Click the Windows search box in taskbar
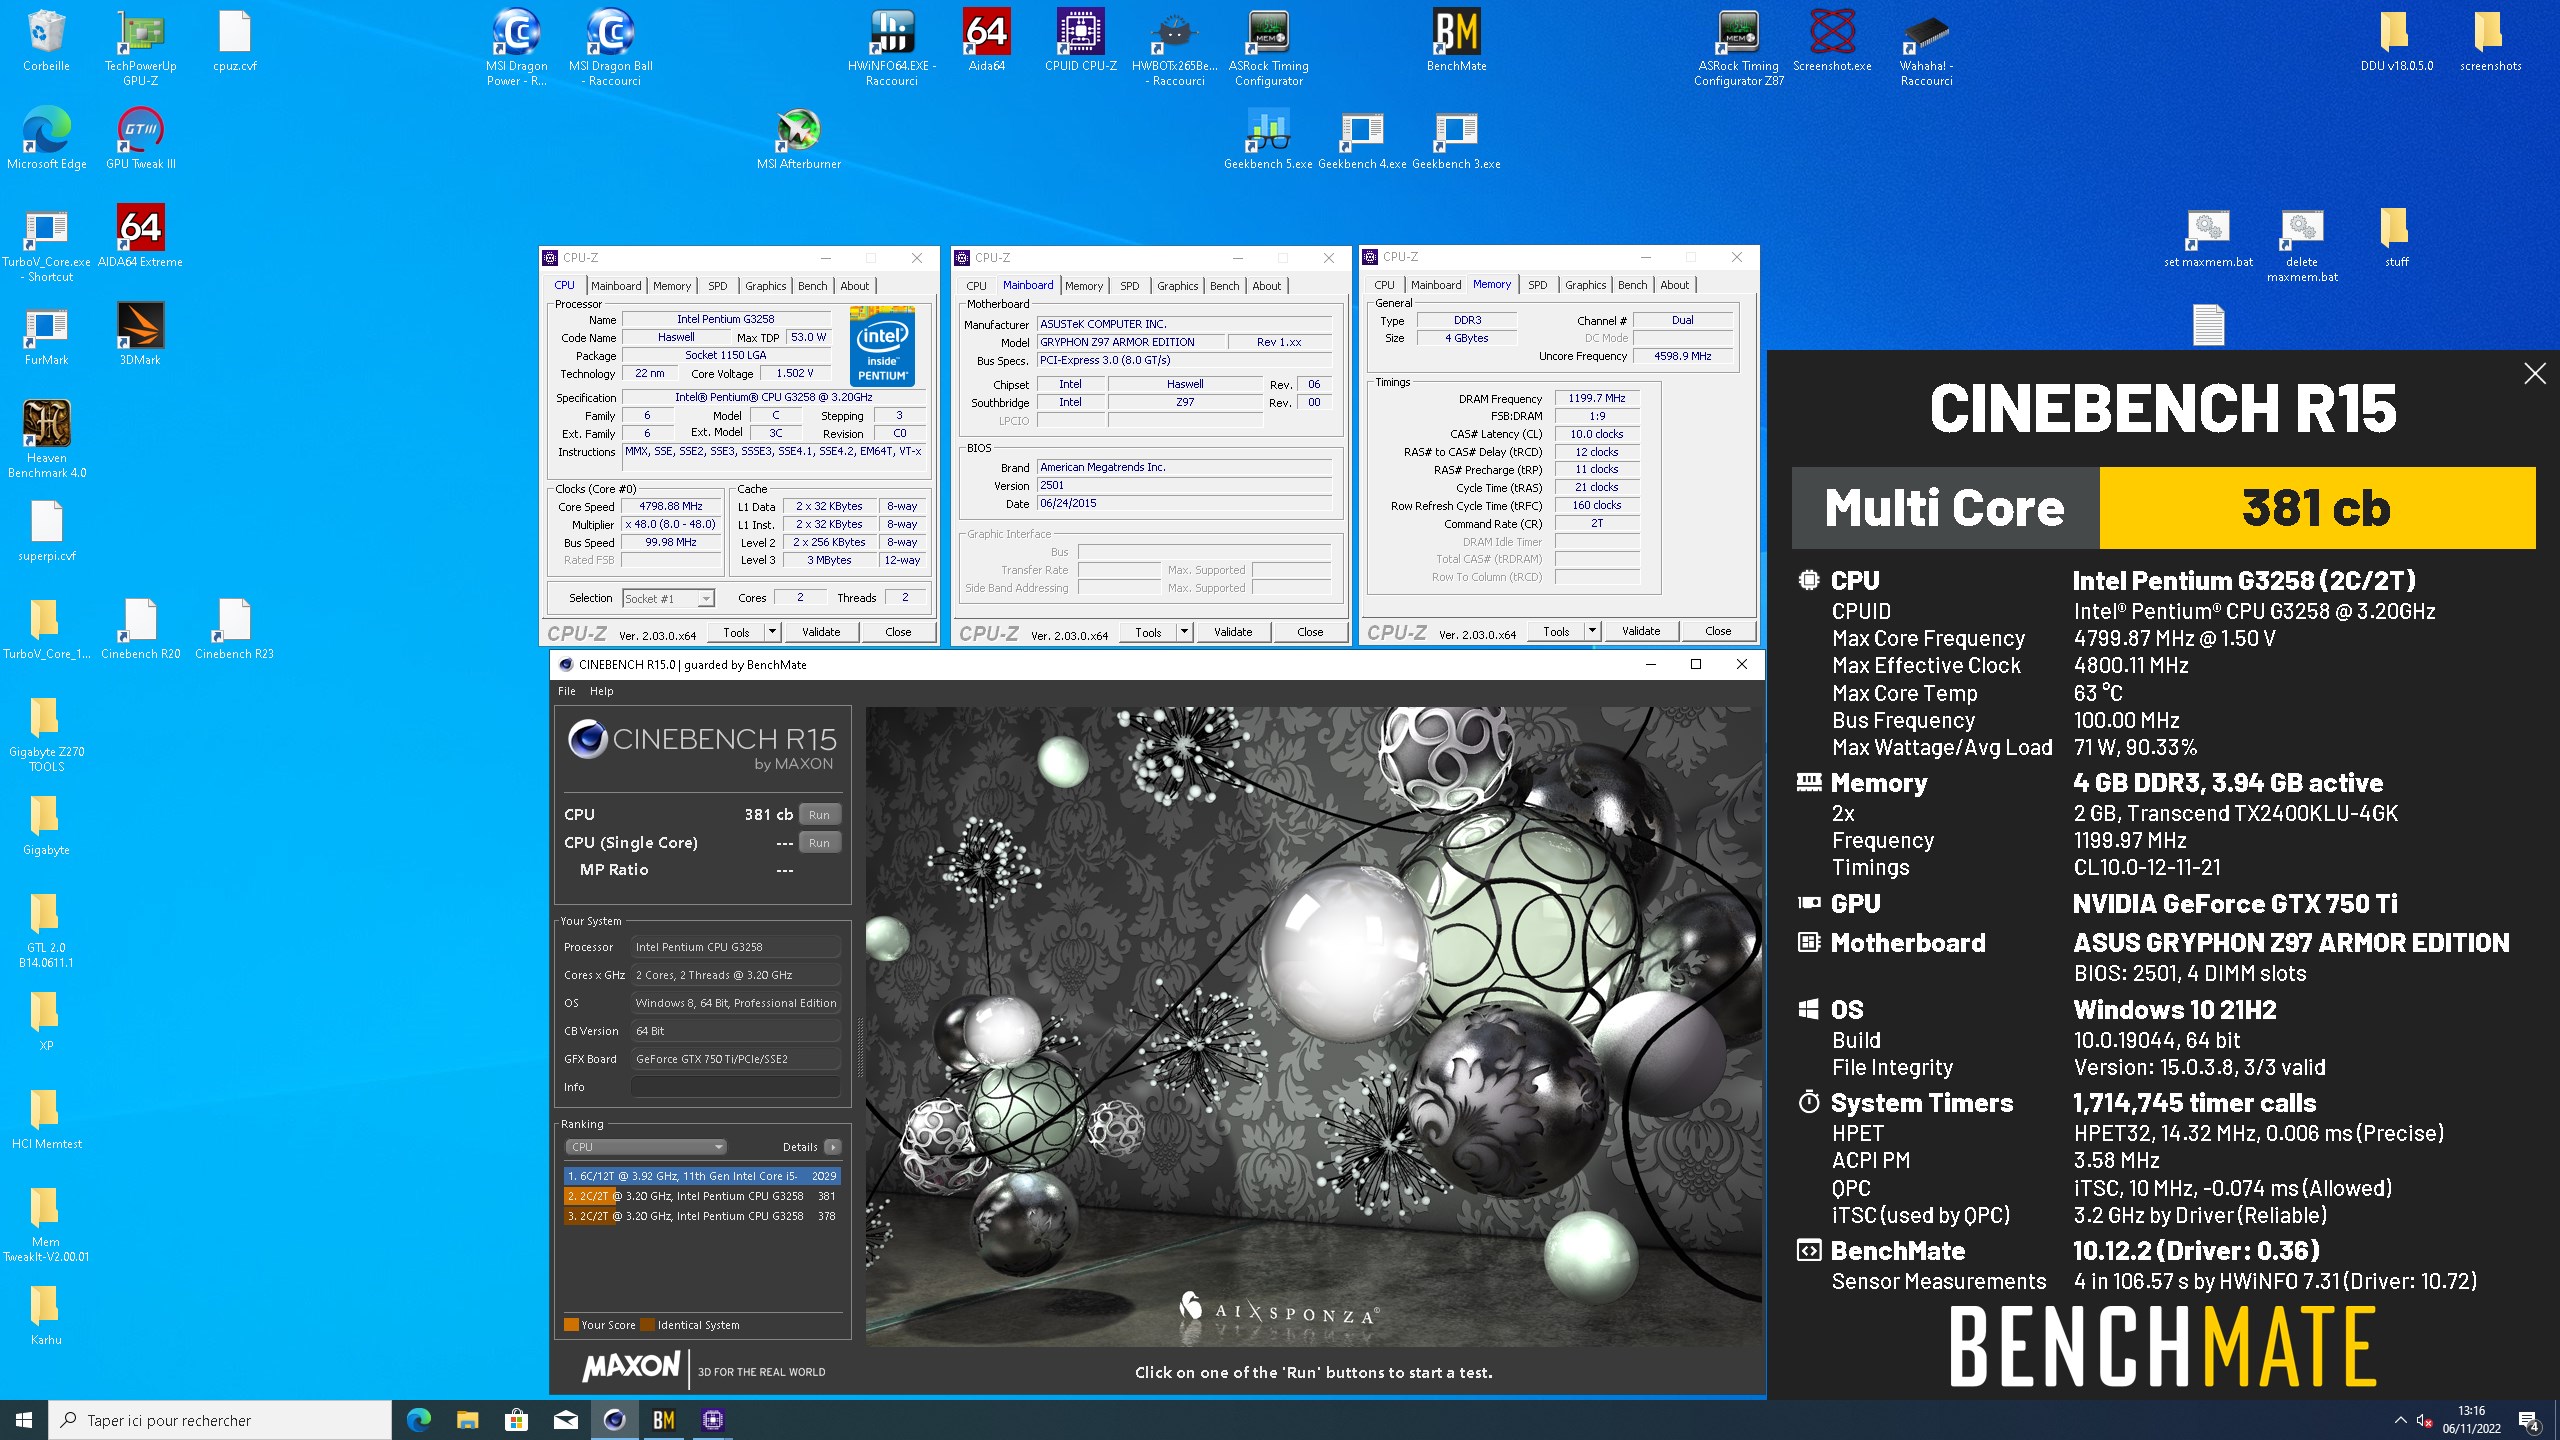Viewport: 2560px width, 1440px height. click(x=220, y=1420)
